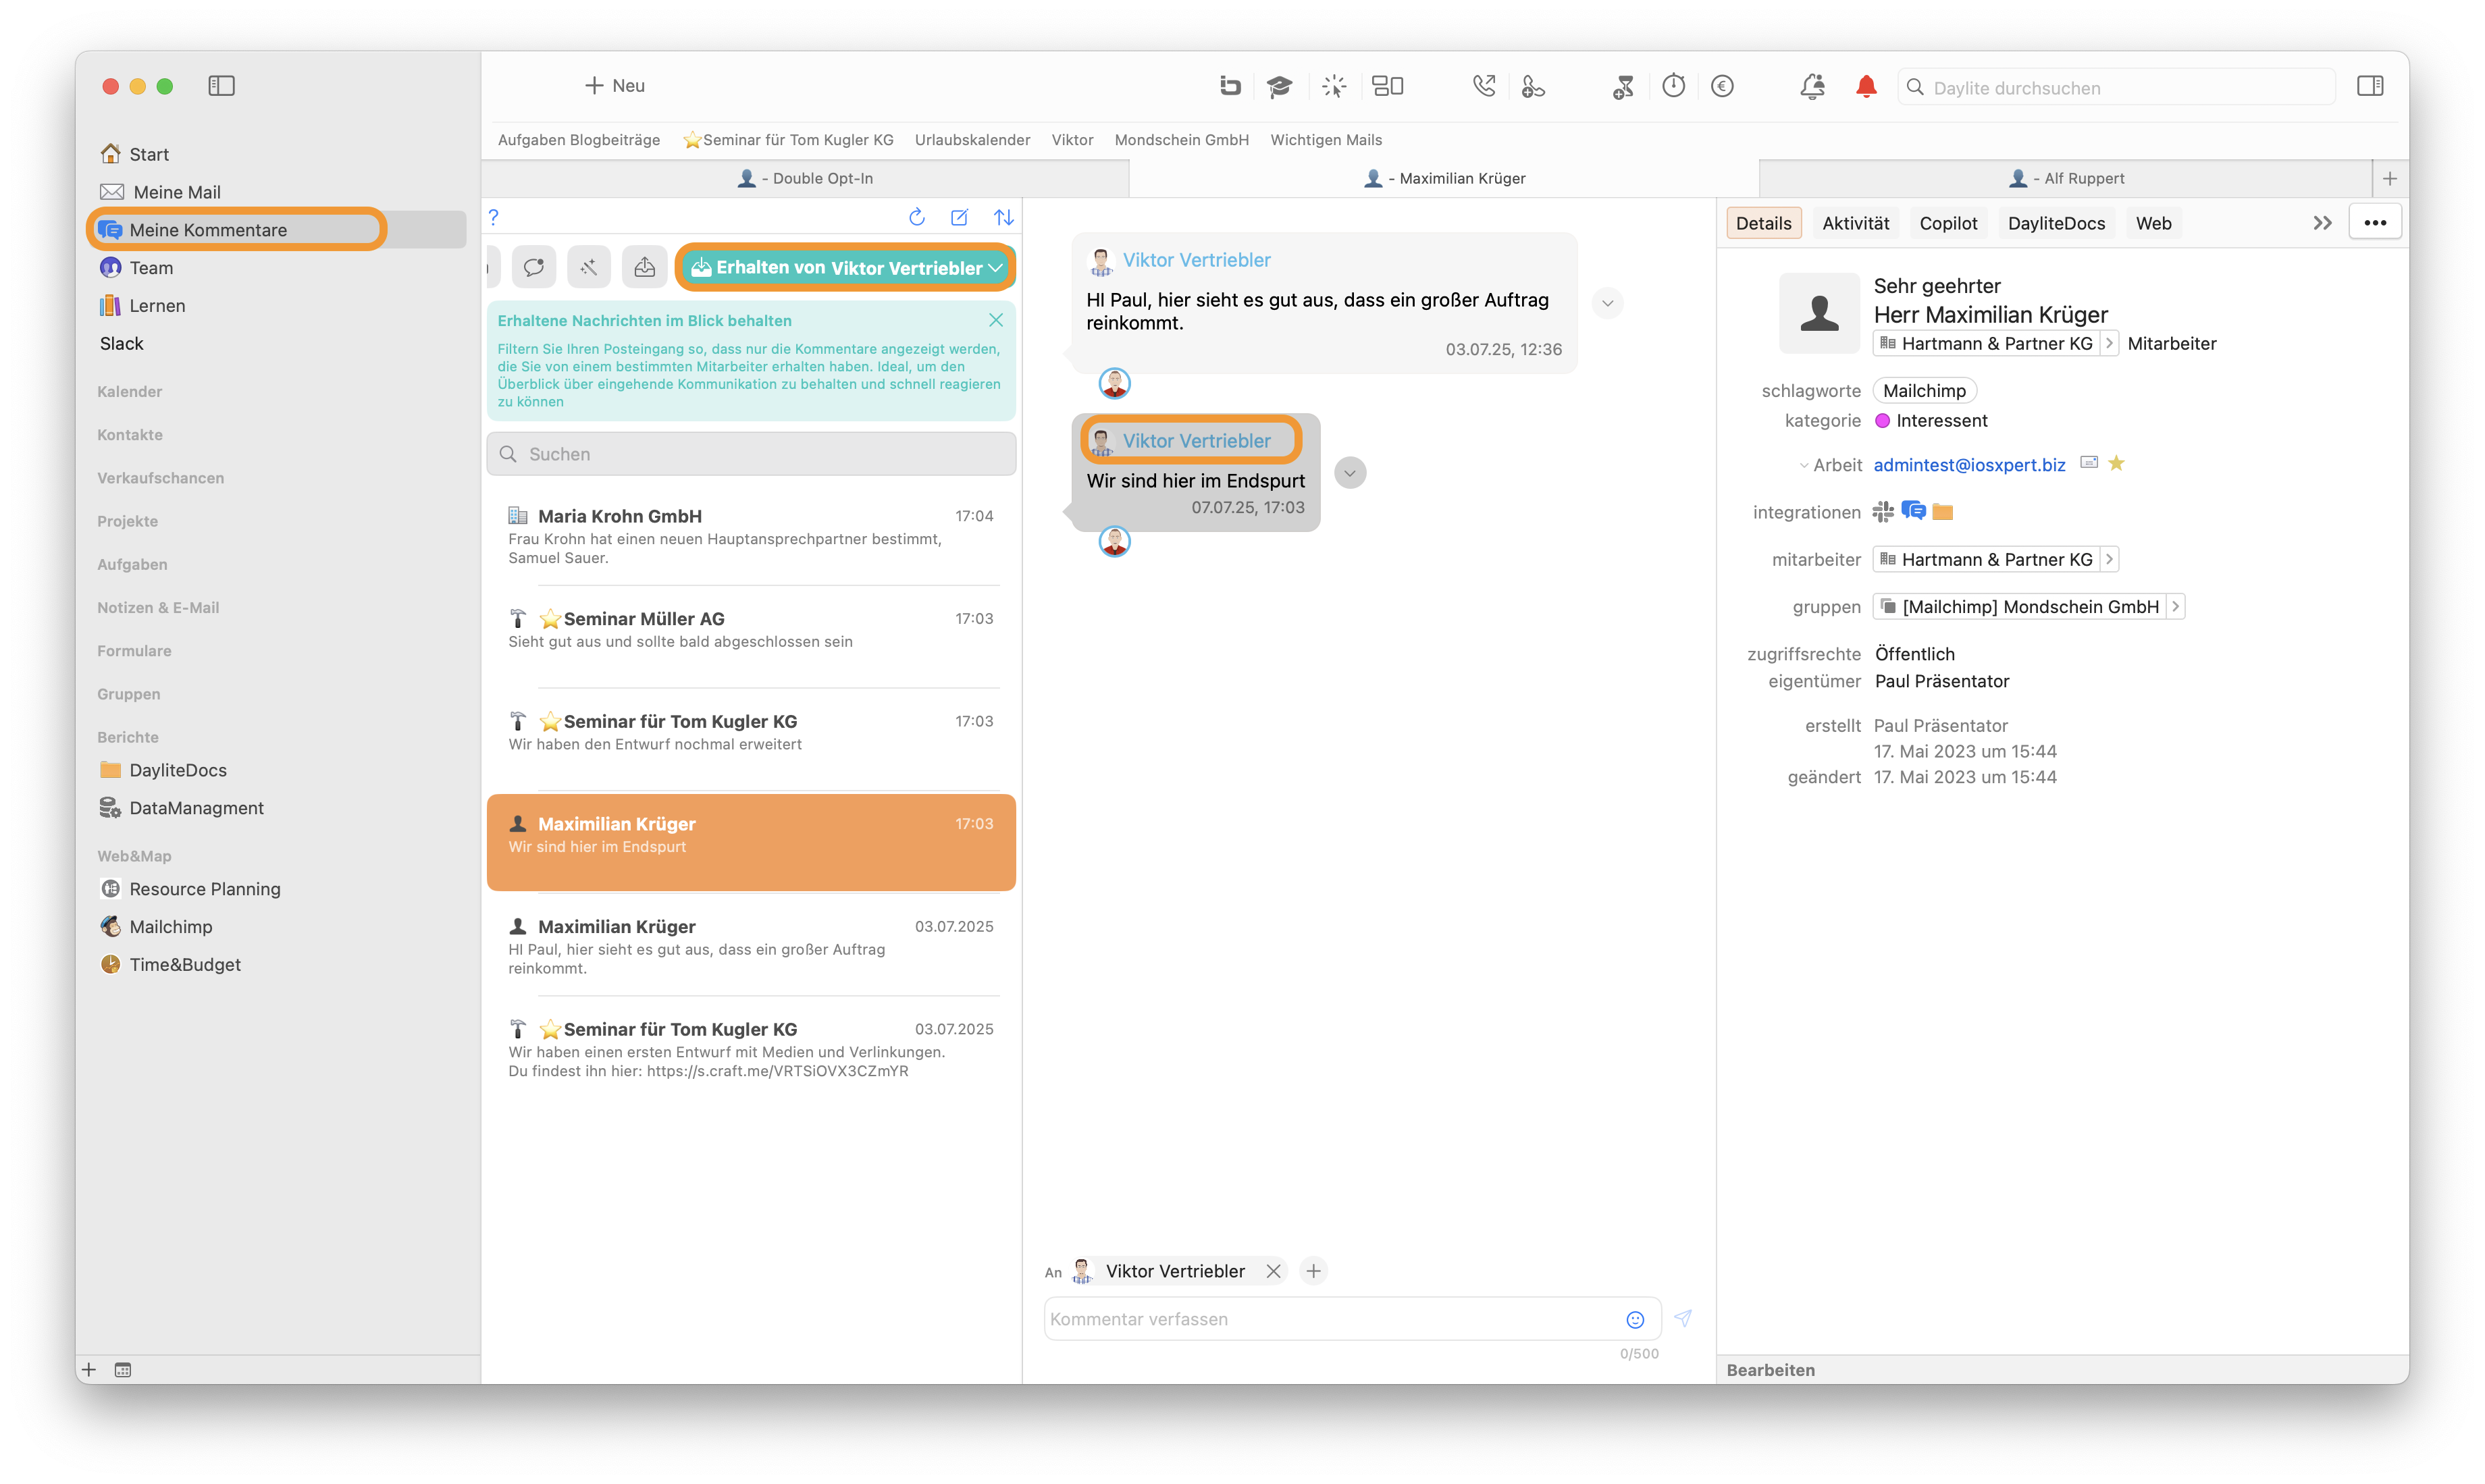2485x1484 pixels.
Task: Open the window layout icon in toolbar
Action: click(1387, 87)
